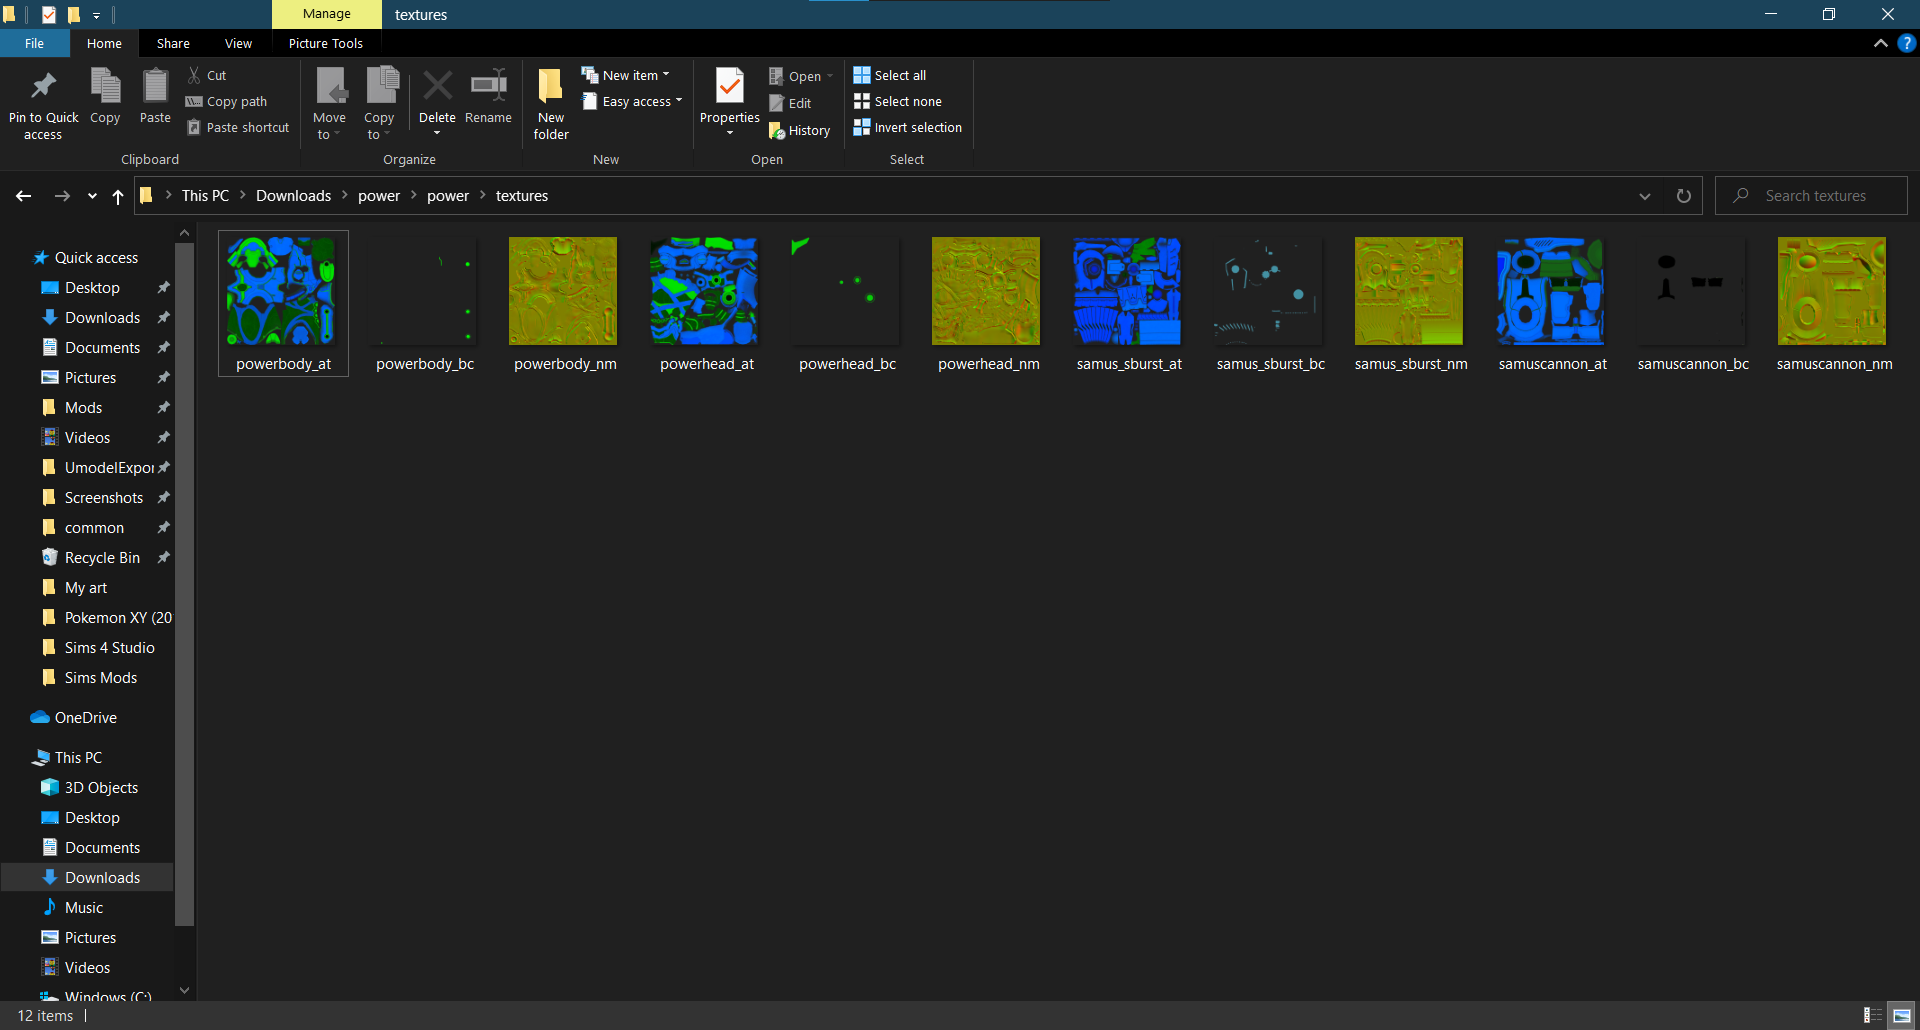Expand the Properties dropdown arrow
The height and width of the screenshot is (1030, 1920).
click(730, 133)
